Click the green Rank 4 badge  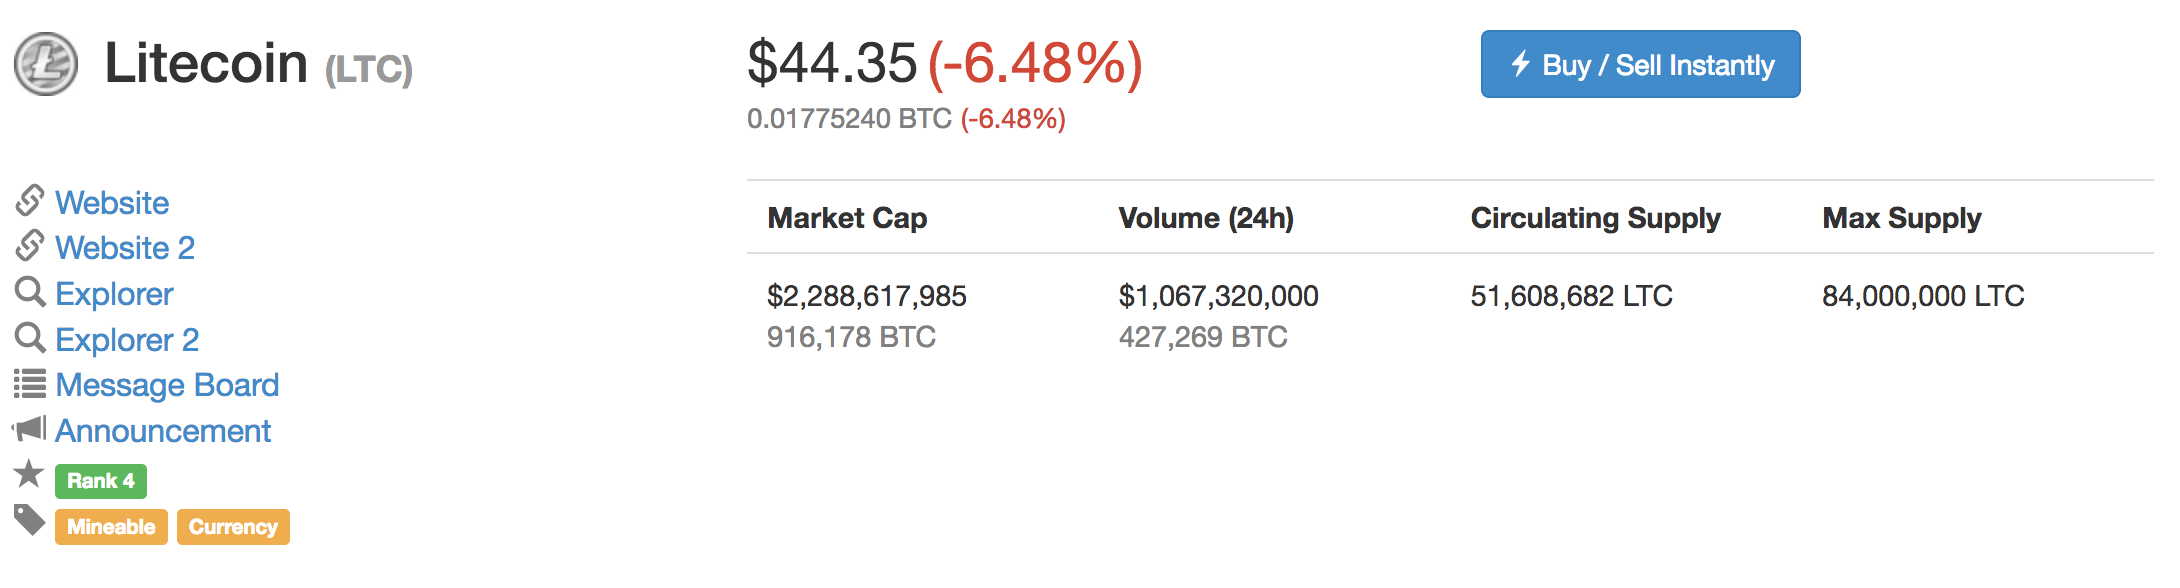(x=101, y=481)
